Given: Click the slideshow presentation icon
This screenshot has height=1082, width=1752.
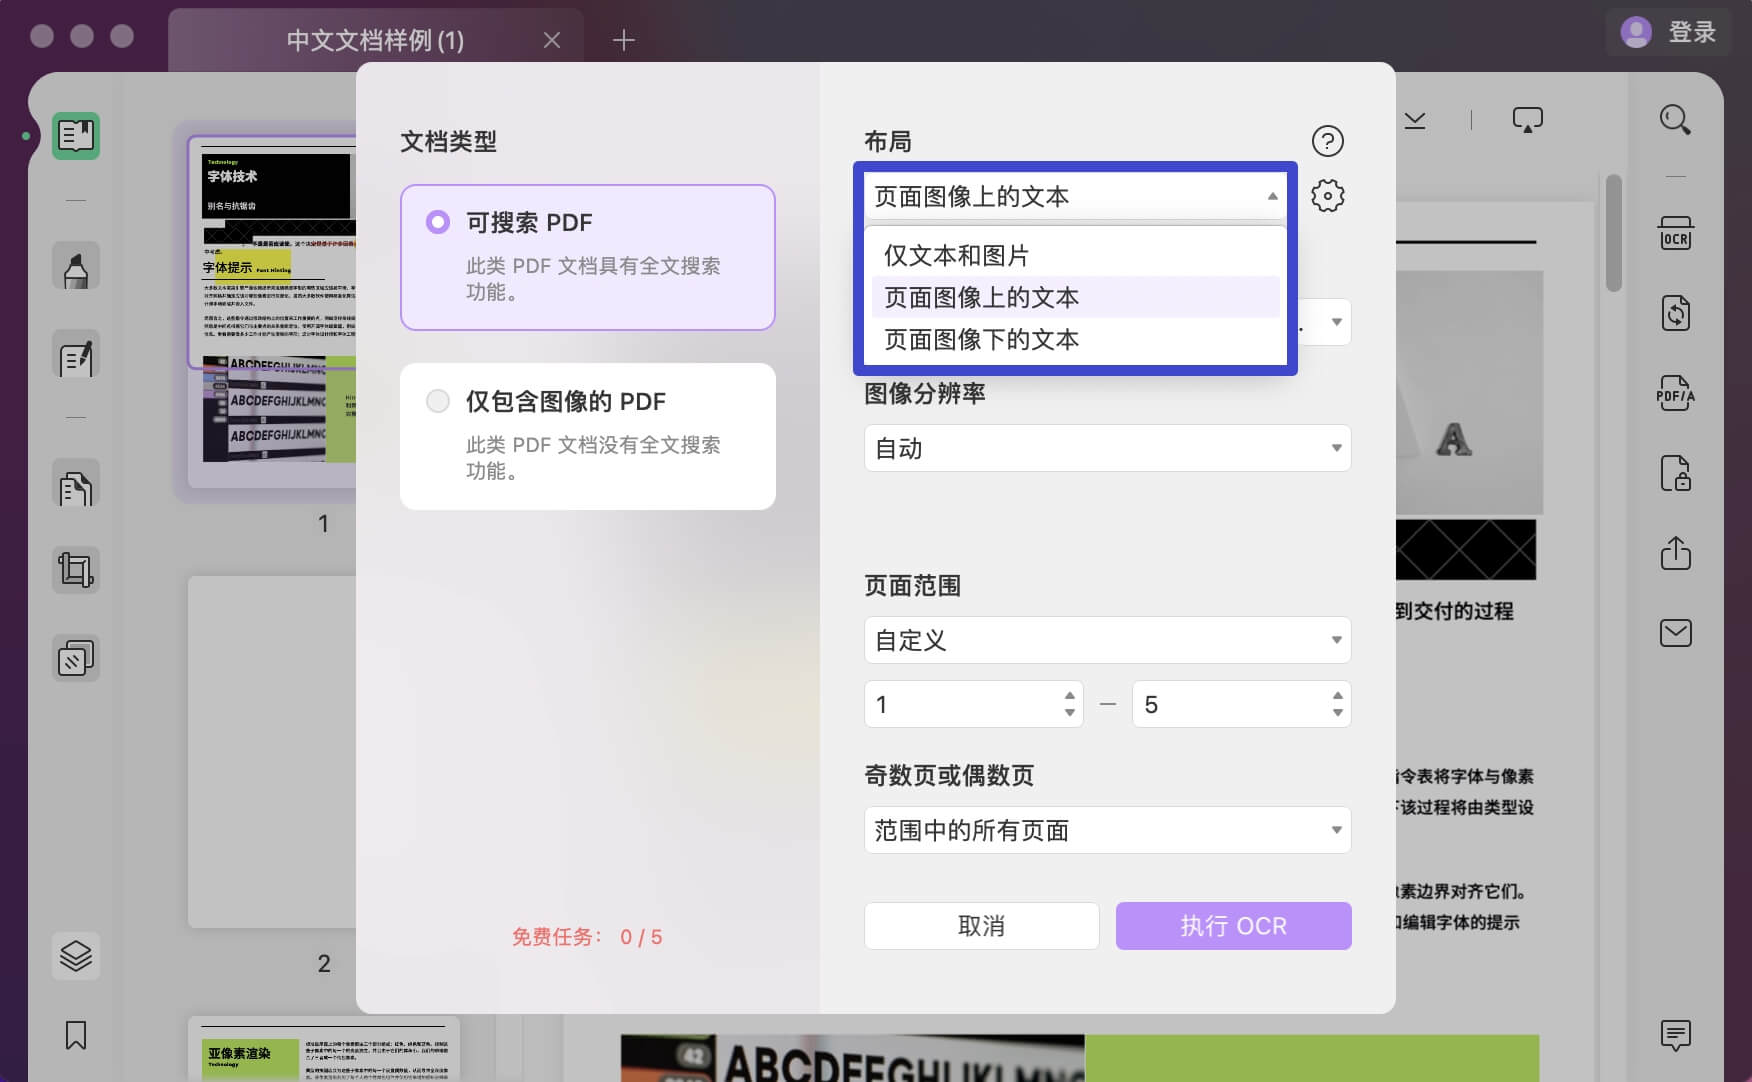Looking at the screenshot, I should pos(1527,120).
